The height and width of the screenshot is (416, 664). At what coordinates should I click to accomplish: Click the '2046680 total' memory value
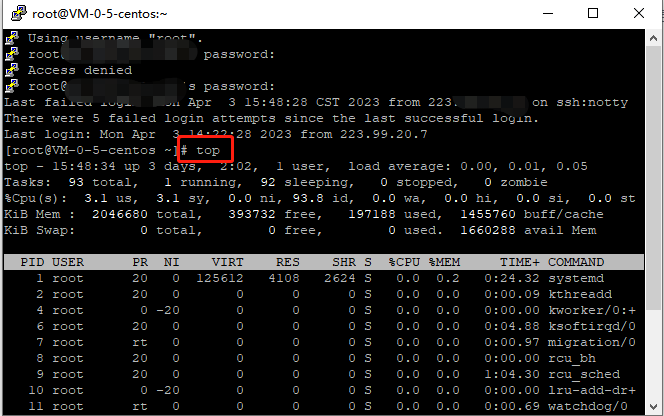[144, 214]
